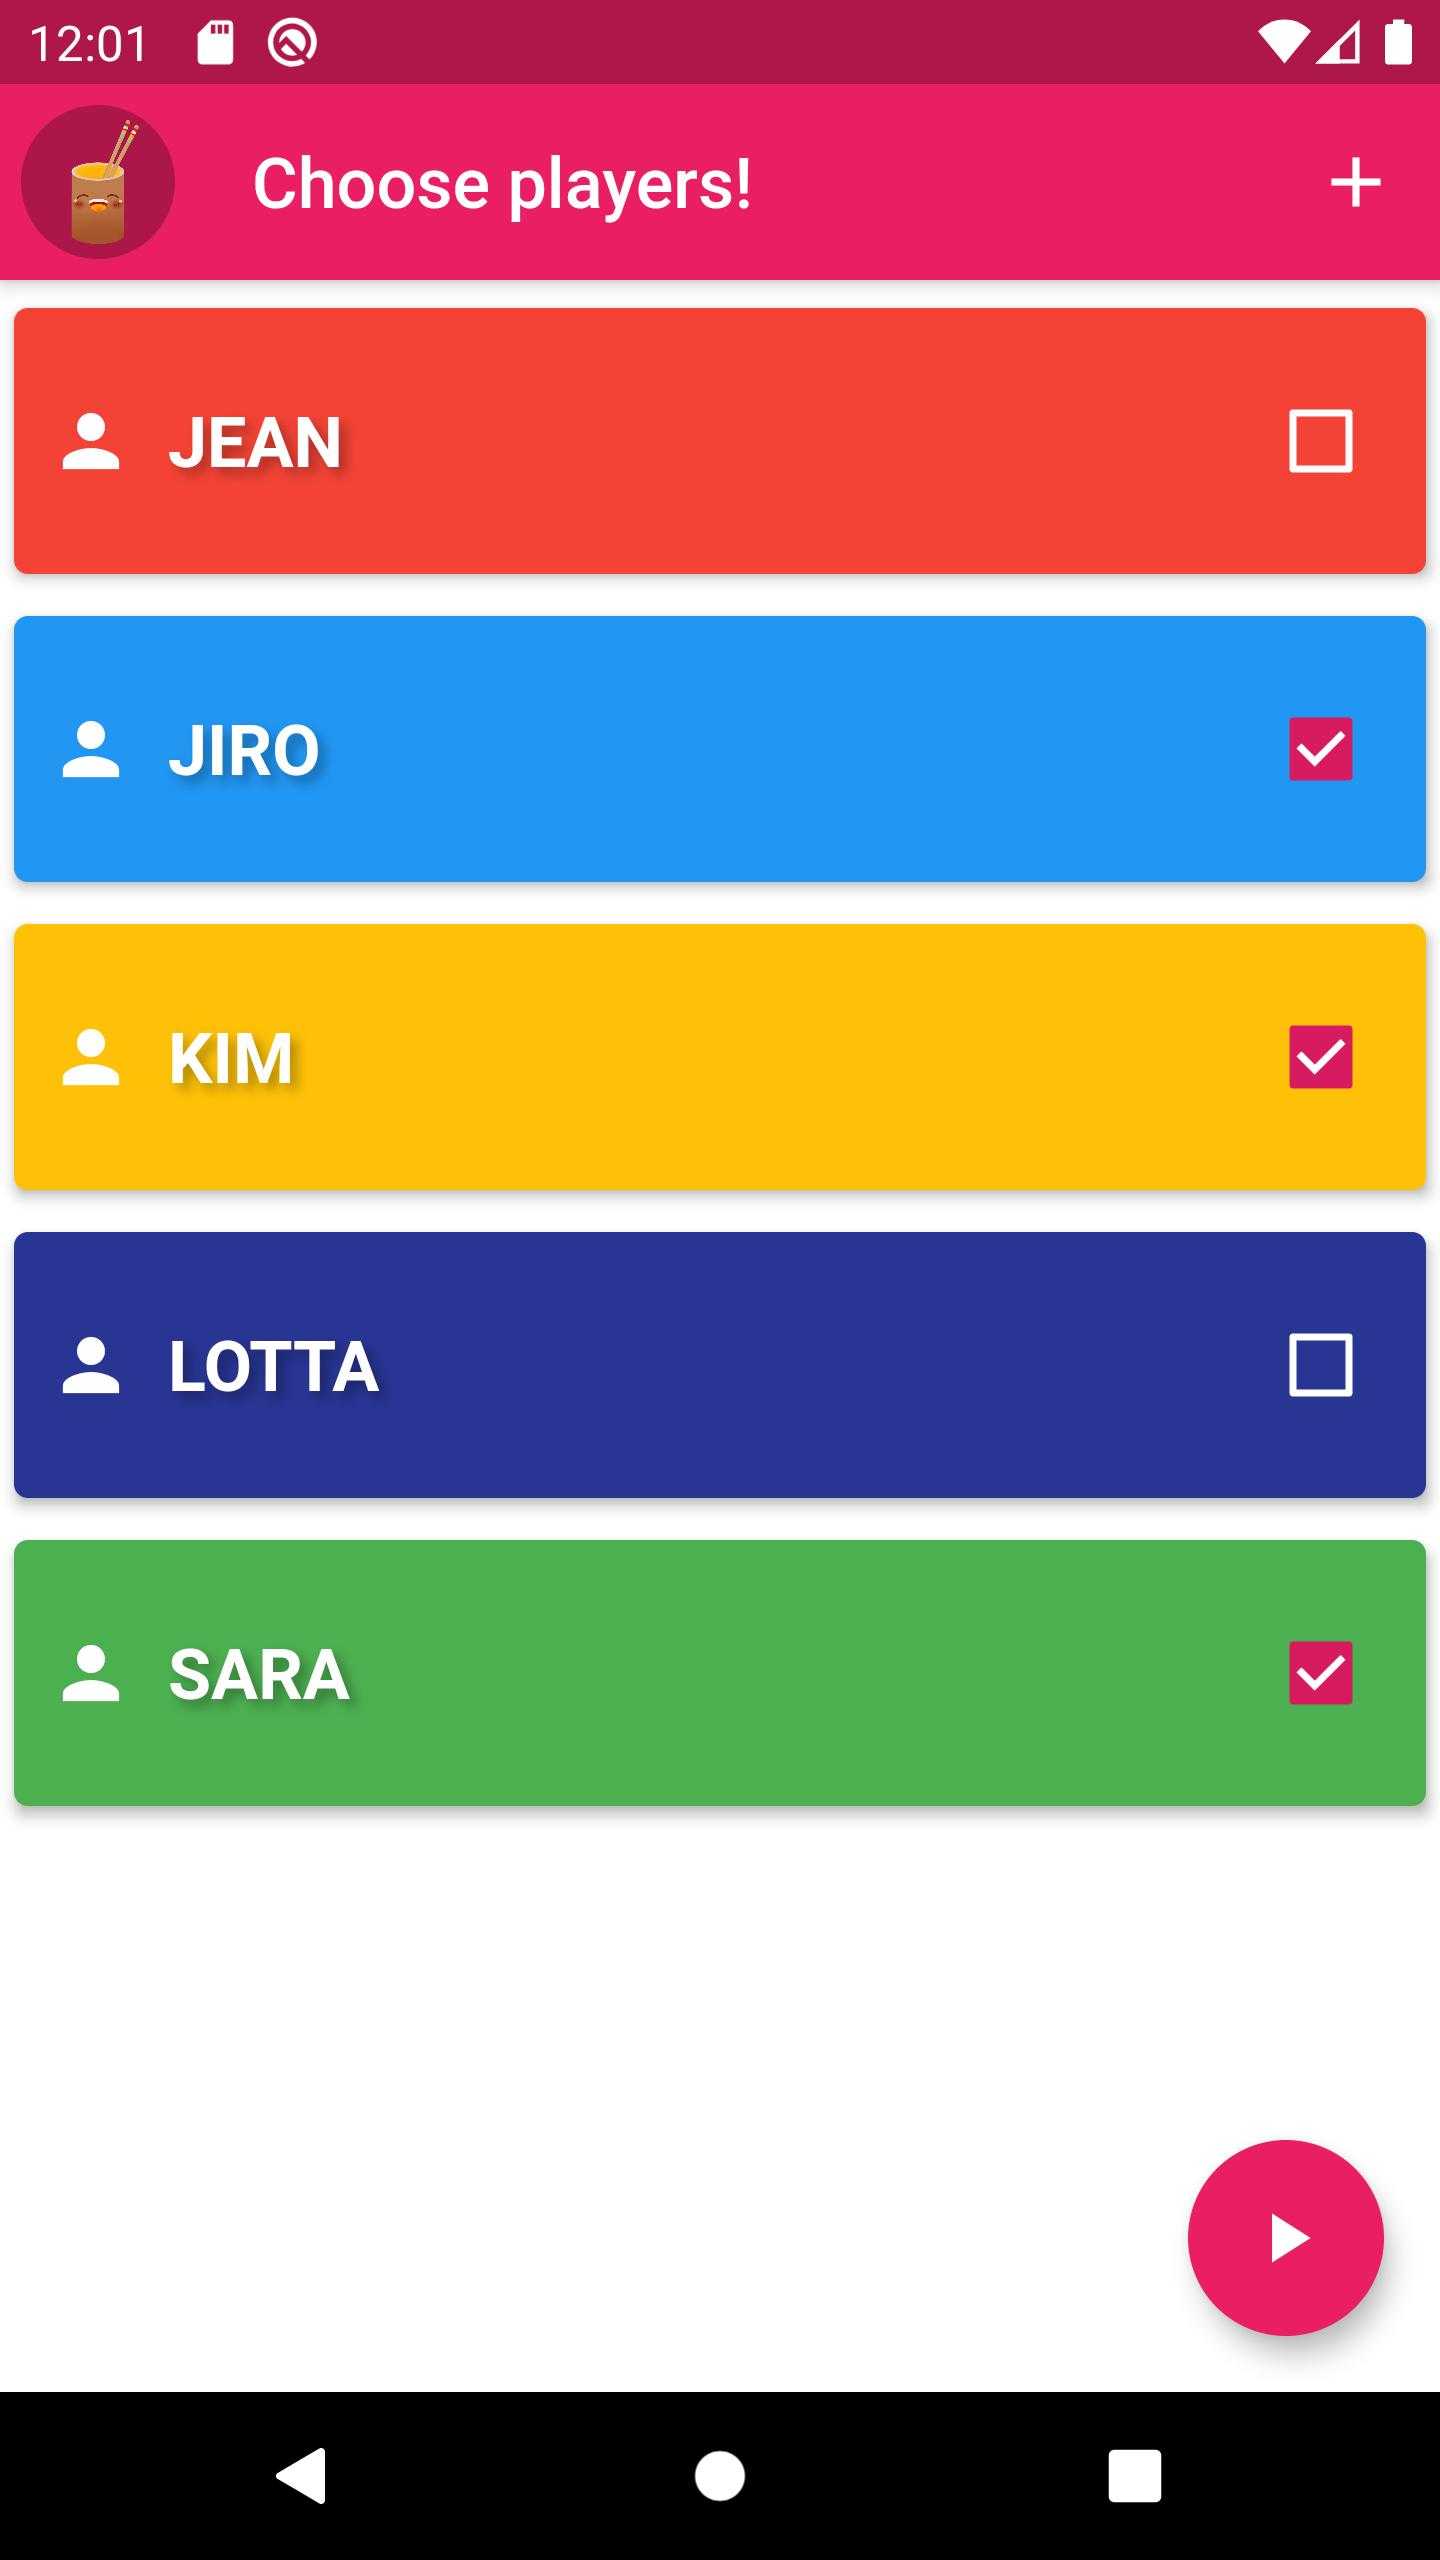Select the JEAN name label

point(255,442)
